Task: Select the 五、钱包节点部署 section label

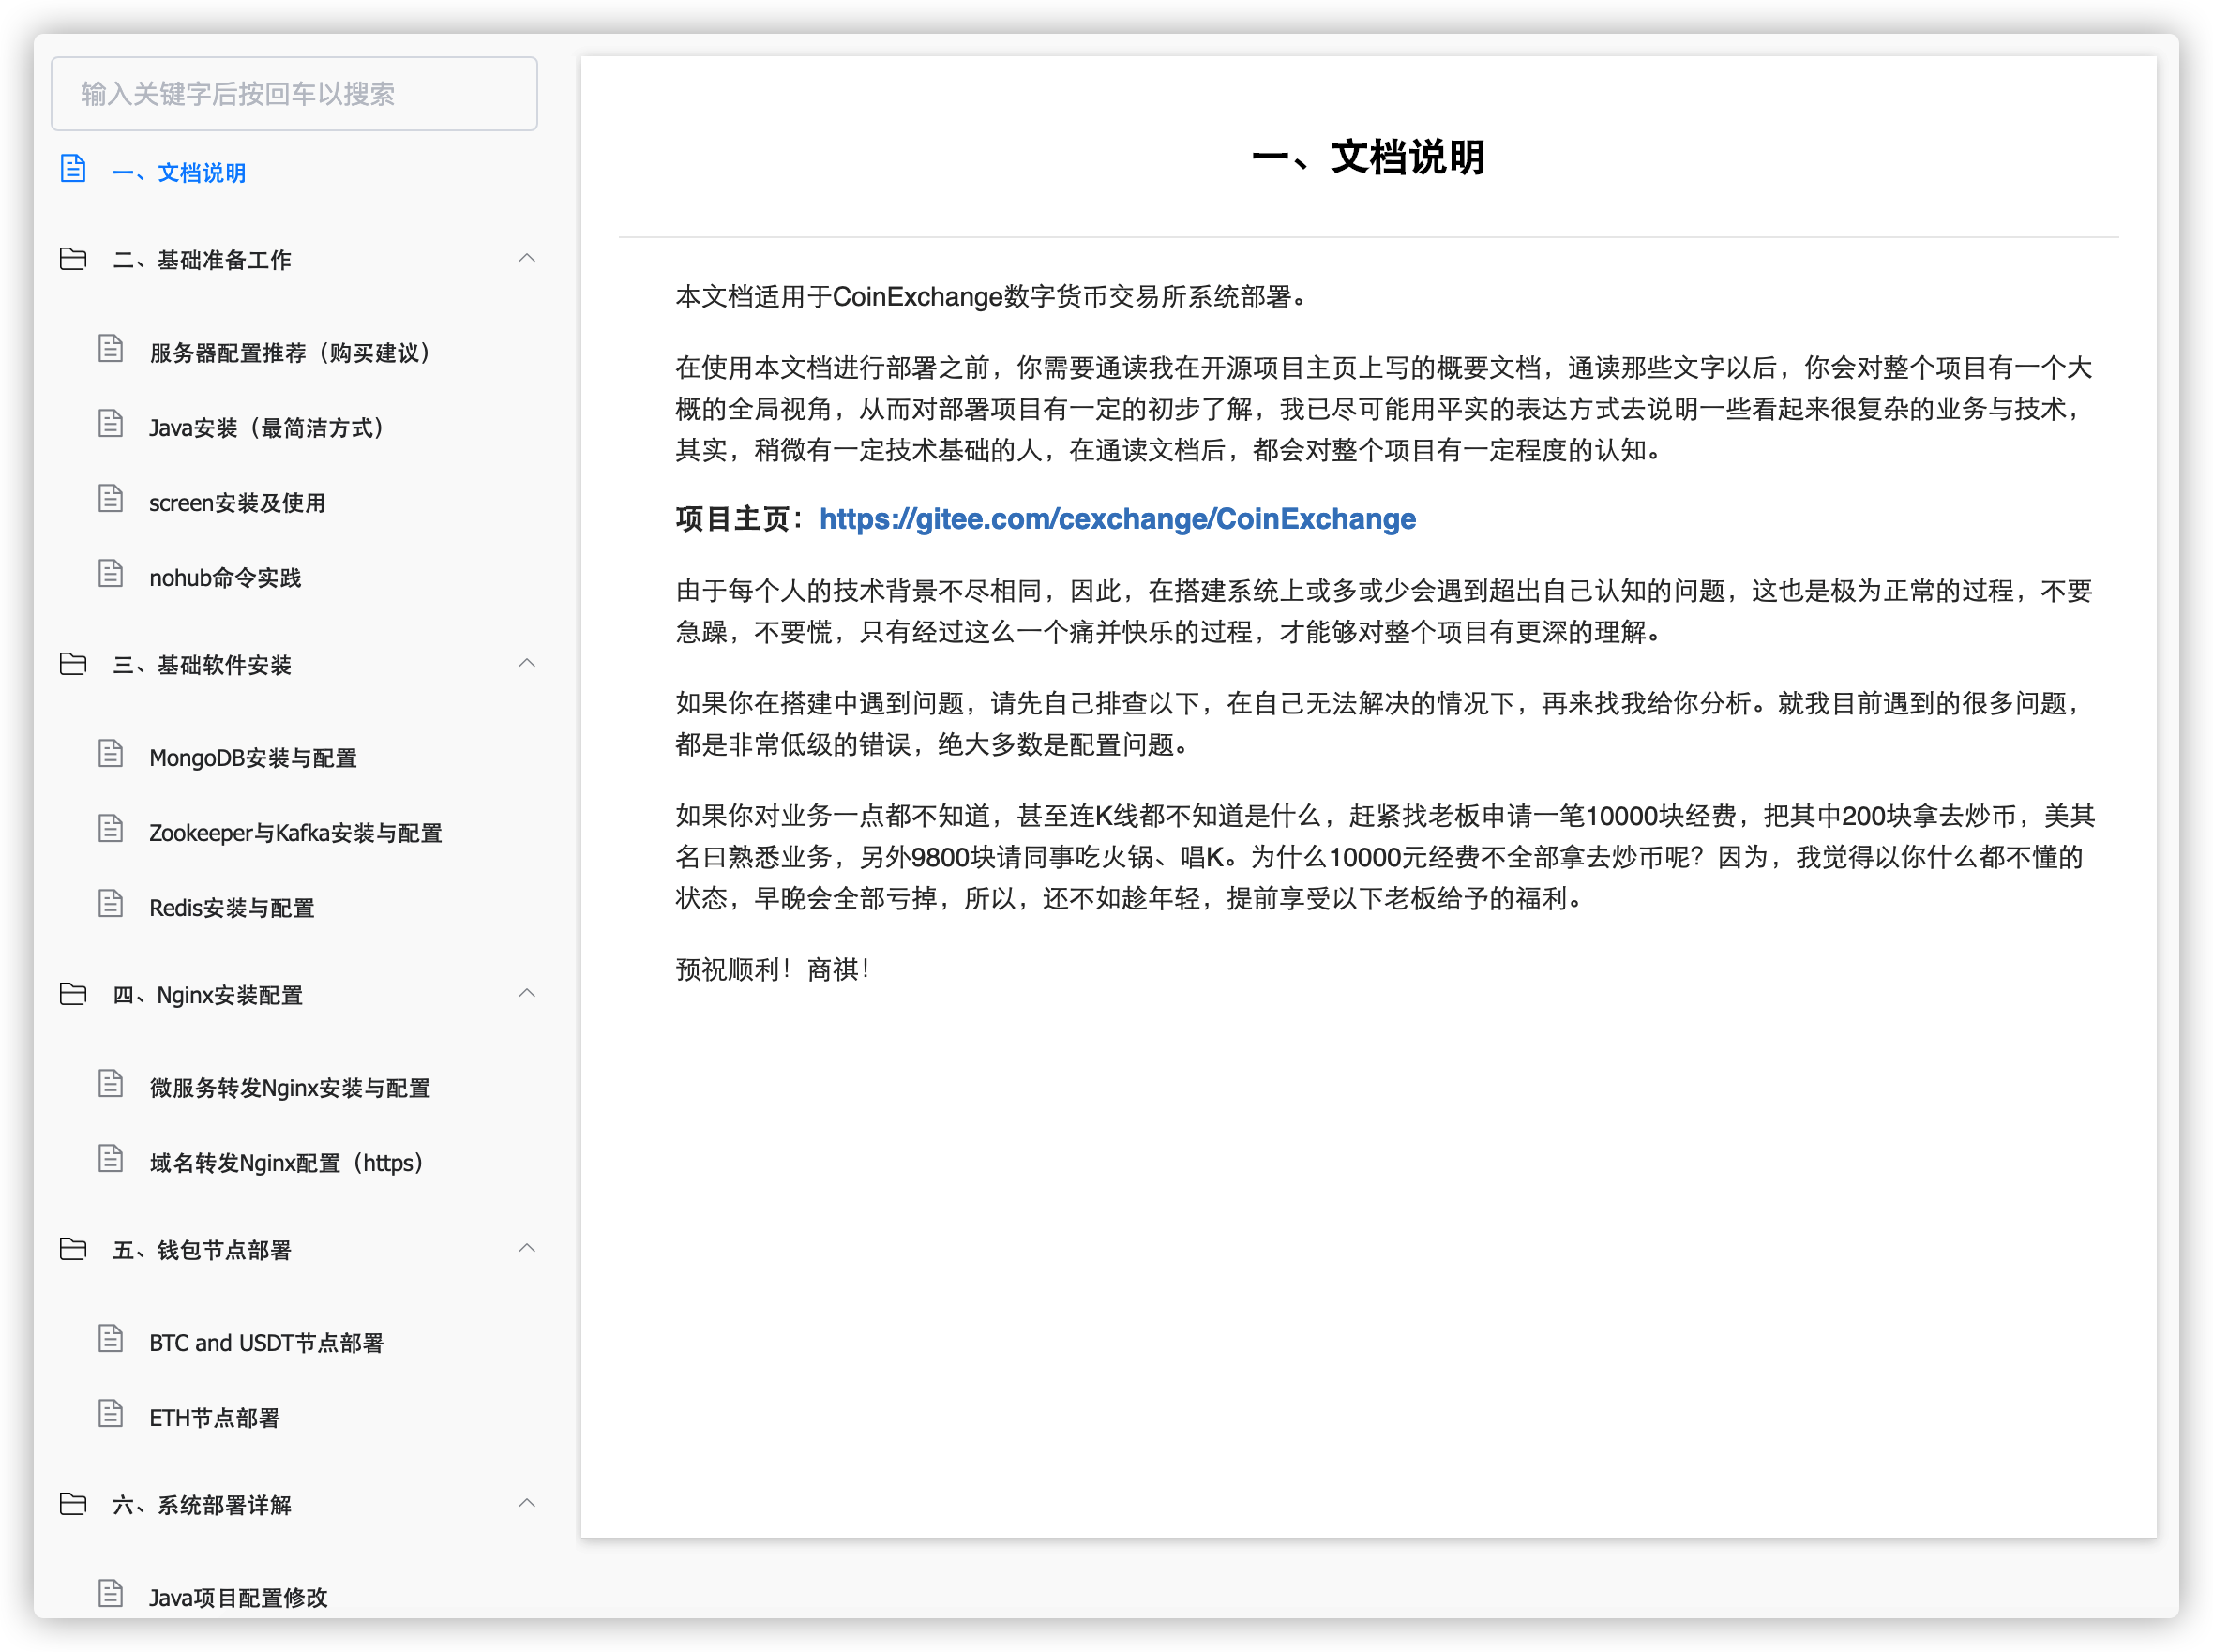Action: tap(202, 1250)
